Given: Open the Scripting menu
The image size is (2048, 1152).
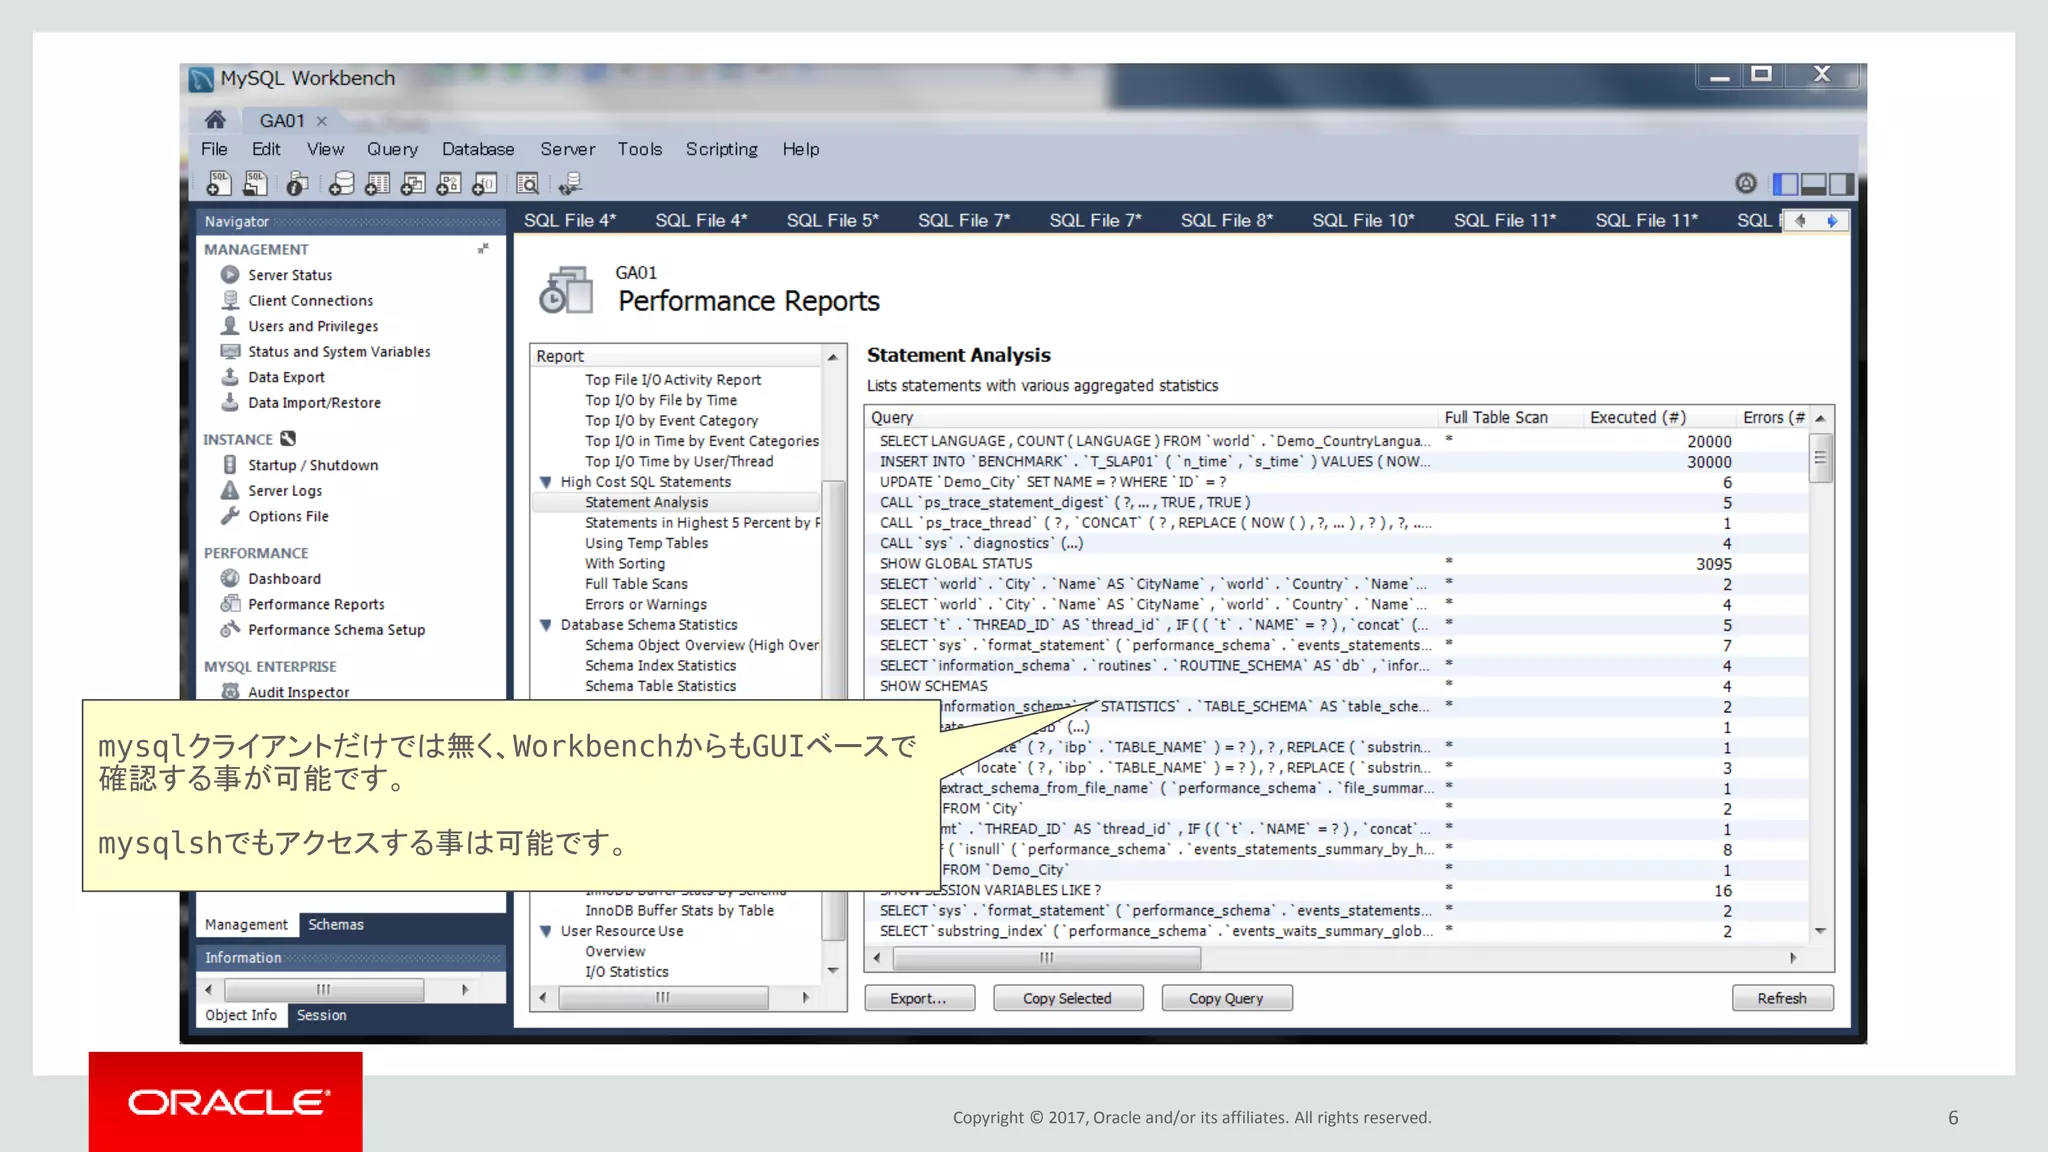Looking at the screenshot, I should (x=721, y=149).
